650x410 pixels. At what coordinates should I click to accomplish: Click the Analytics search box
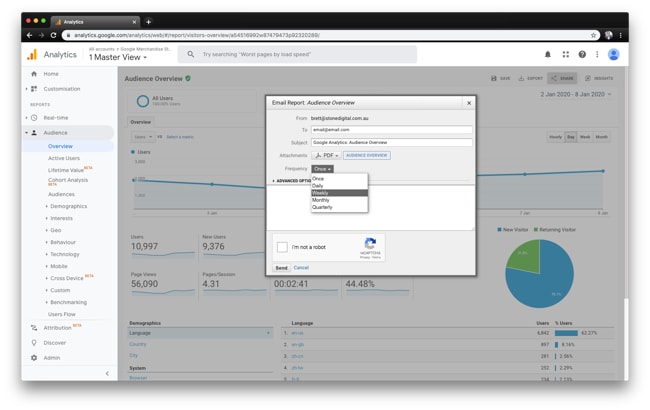point(297,54)
